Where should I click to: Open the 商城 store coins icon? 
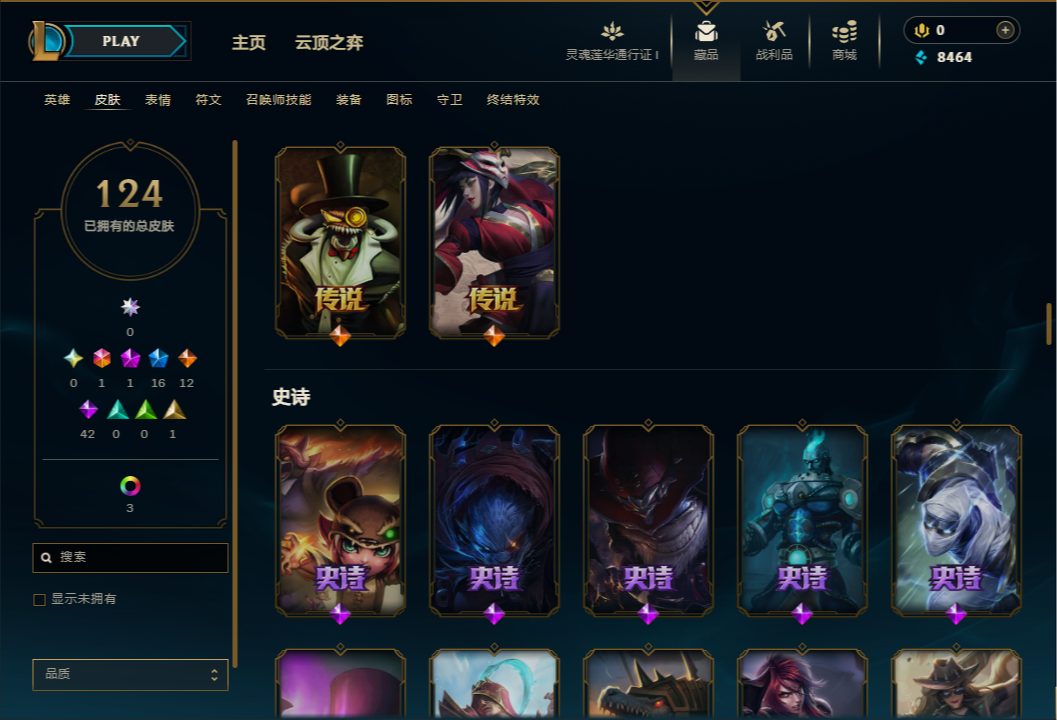click(x=844, y=32)
